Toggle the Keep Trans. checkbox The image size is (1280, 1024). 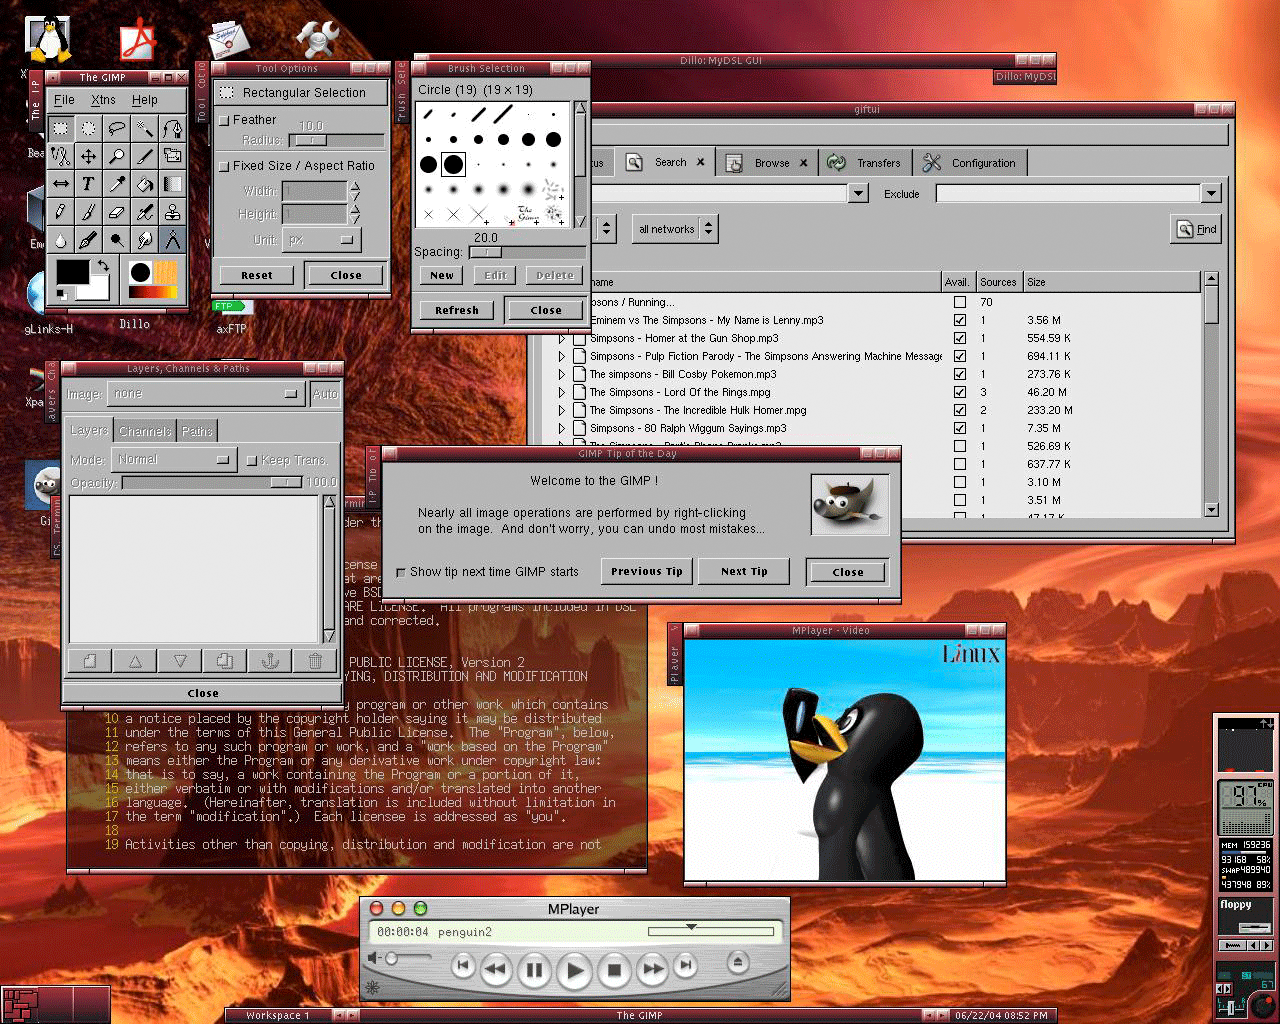[x=252, y=460]
